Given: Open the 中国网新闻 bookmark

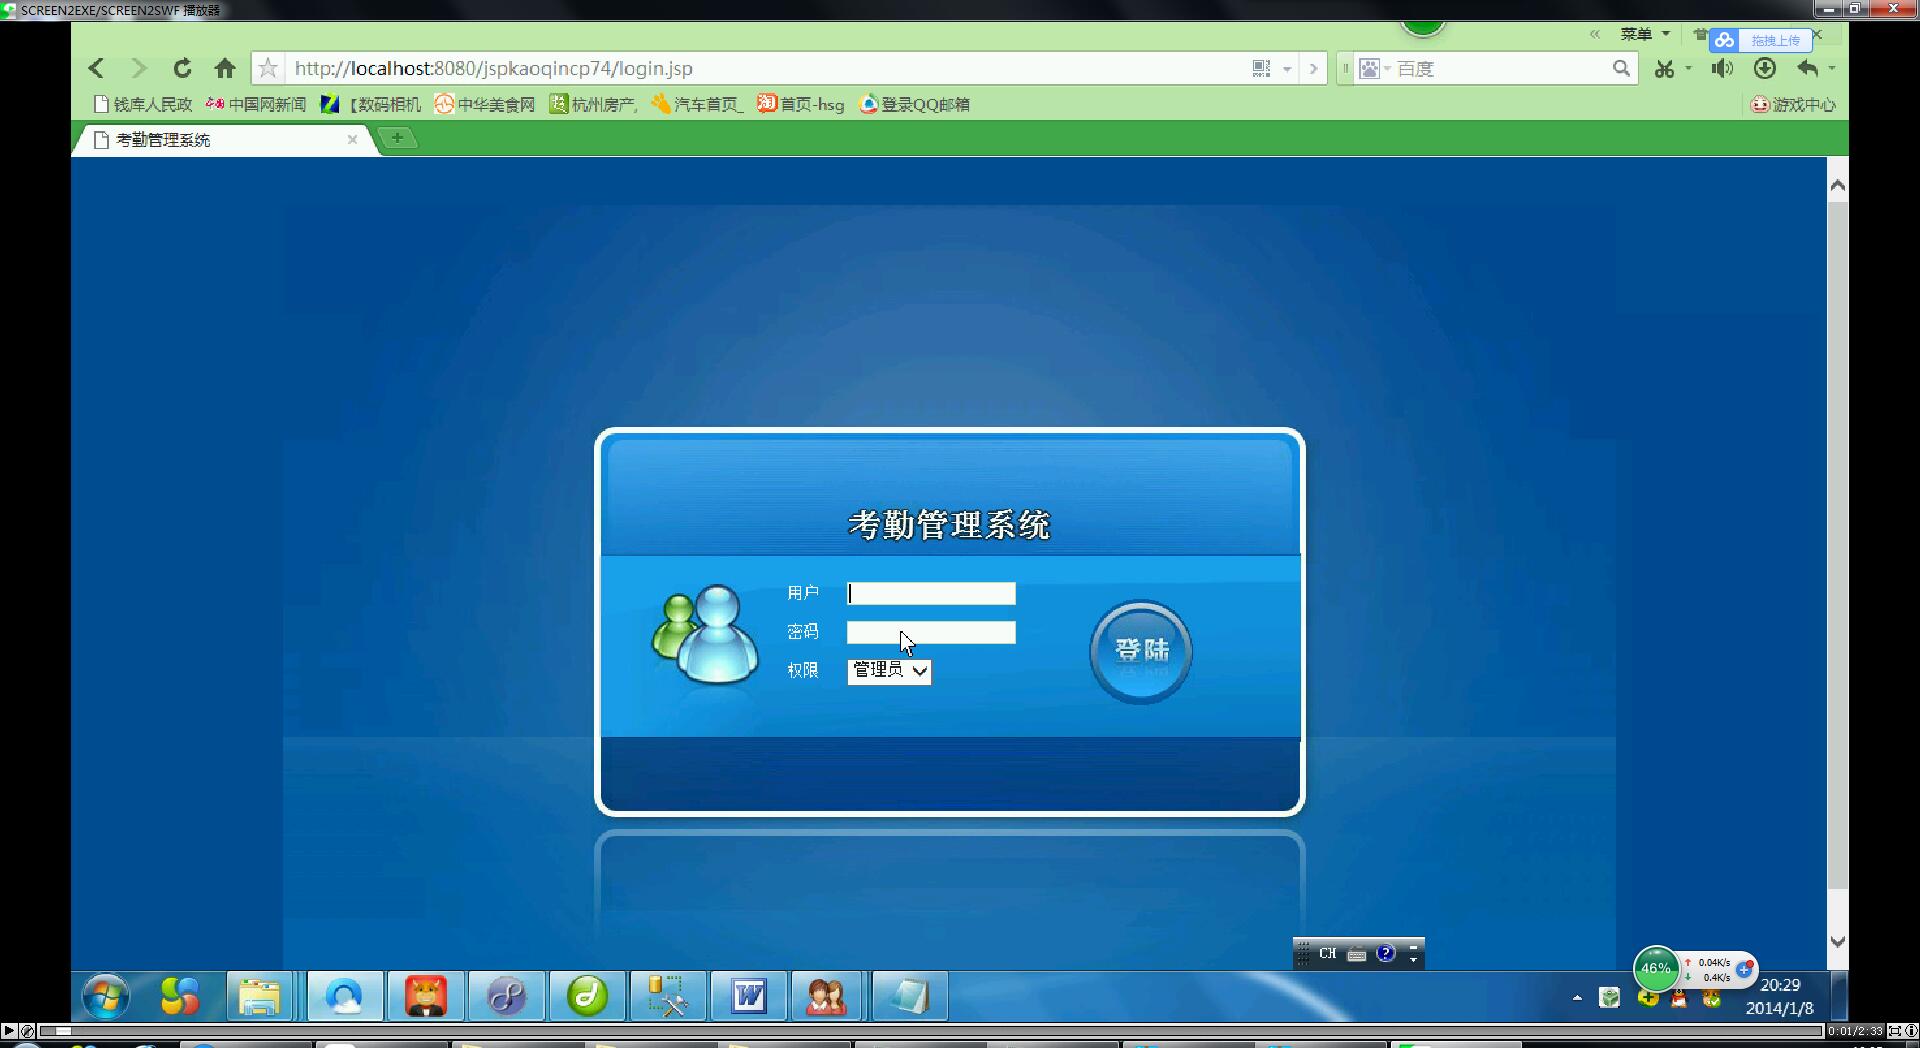Looking at the screenshot, I should click(x=256, y=104).
